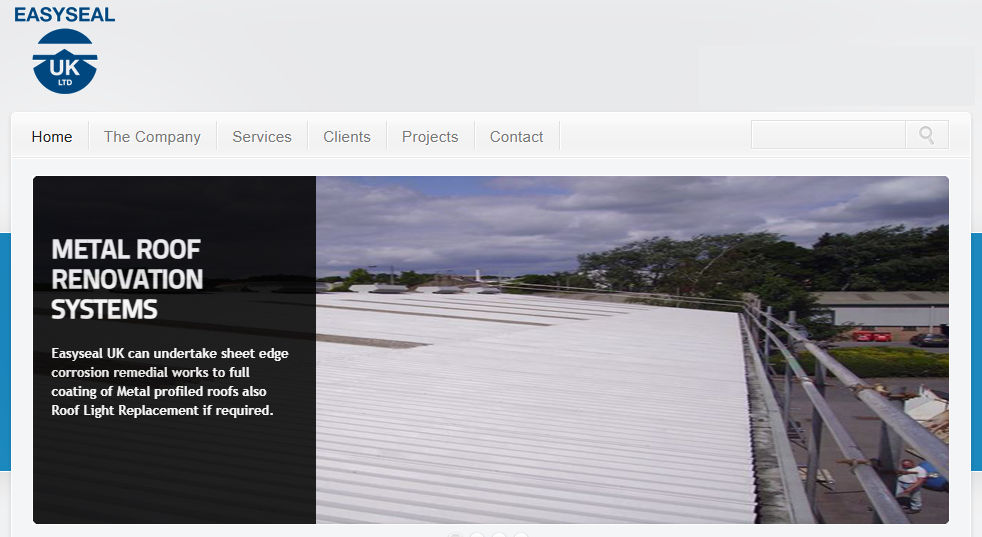Image resolution: width=982 pixels, height=537 pixels.
Task: Jump to the third slideshow dot
Action: tap(499, 535)
